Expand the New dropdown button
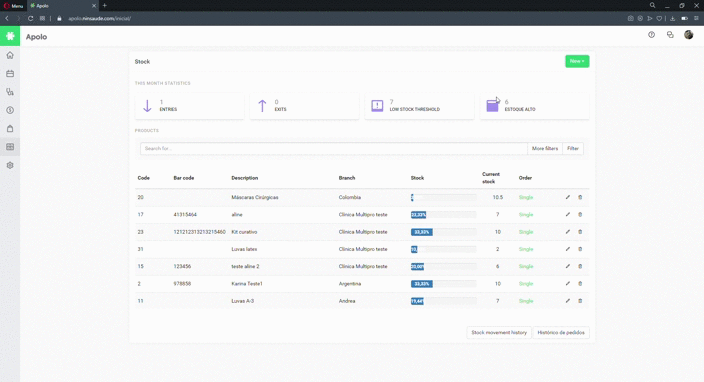 coord(577,61)
